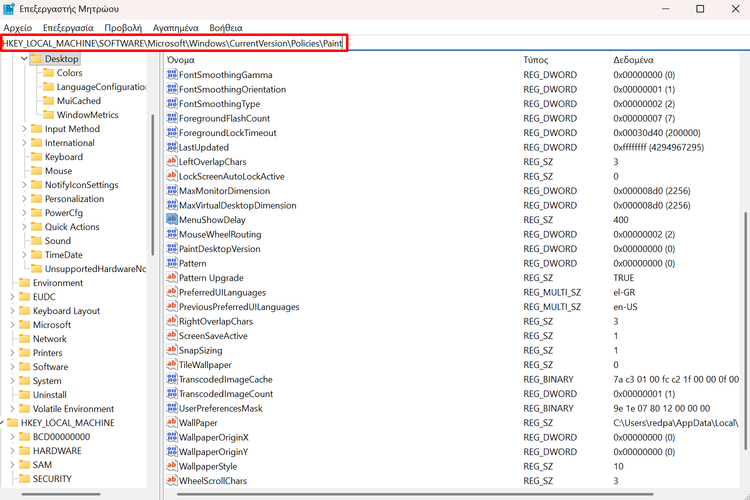The width and height of the screenshot is (750, 500).
Task: Click the binary icon beside TranscodedImageCache
Action: click(x=172, y=380)
